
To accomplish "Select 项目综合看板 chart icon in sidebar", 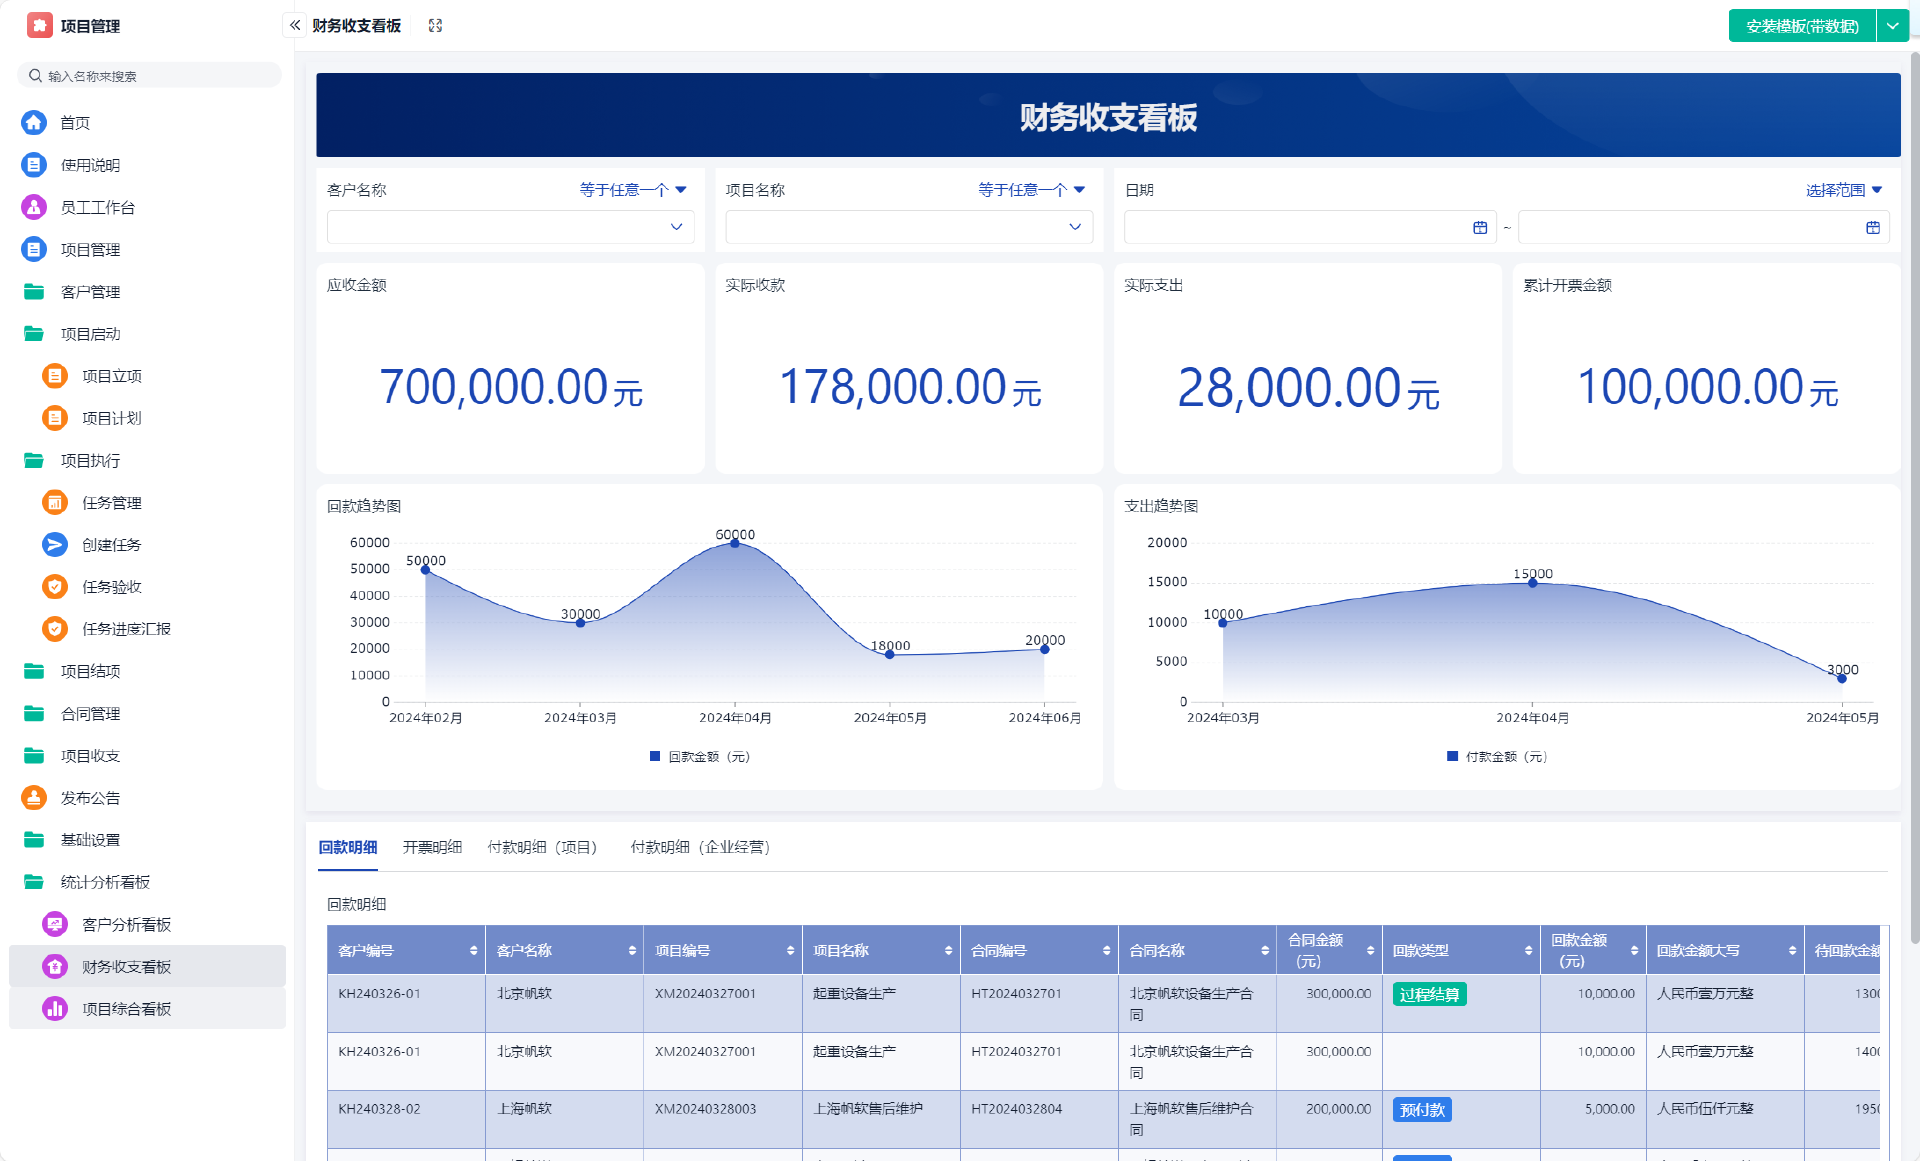I will point(55,1009).
